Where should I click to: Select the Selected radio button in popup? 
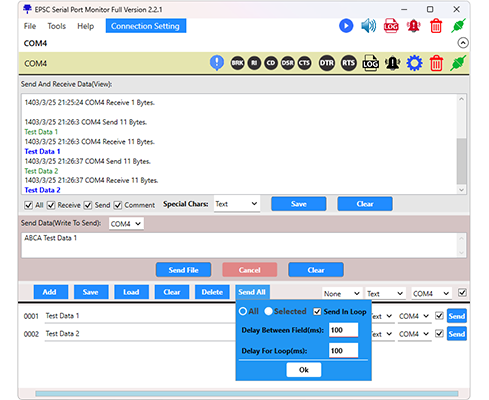[268, 311]
